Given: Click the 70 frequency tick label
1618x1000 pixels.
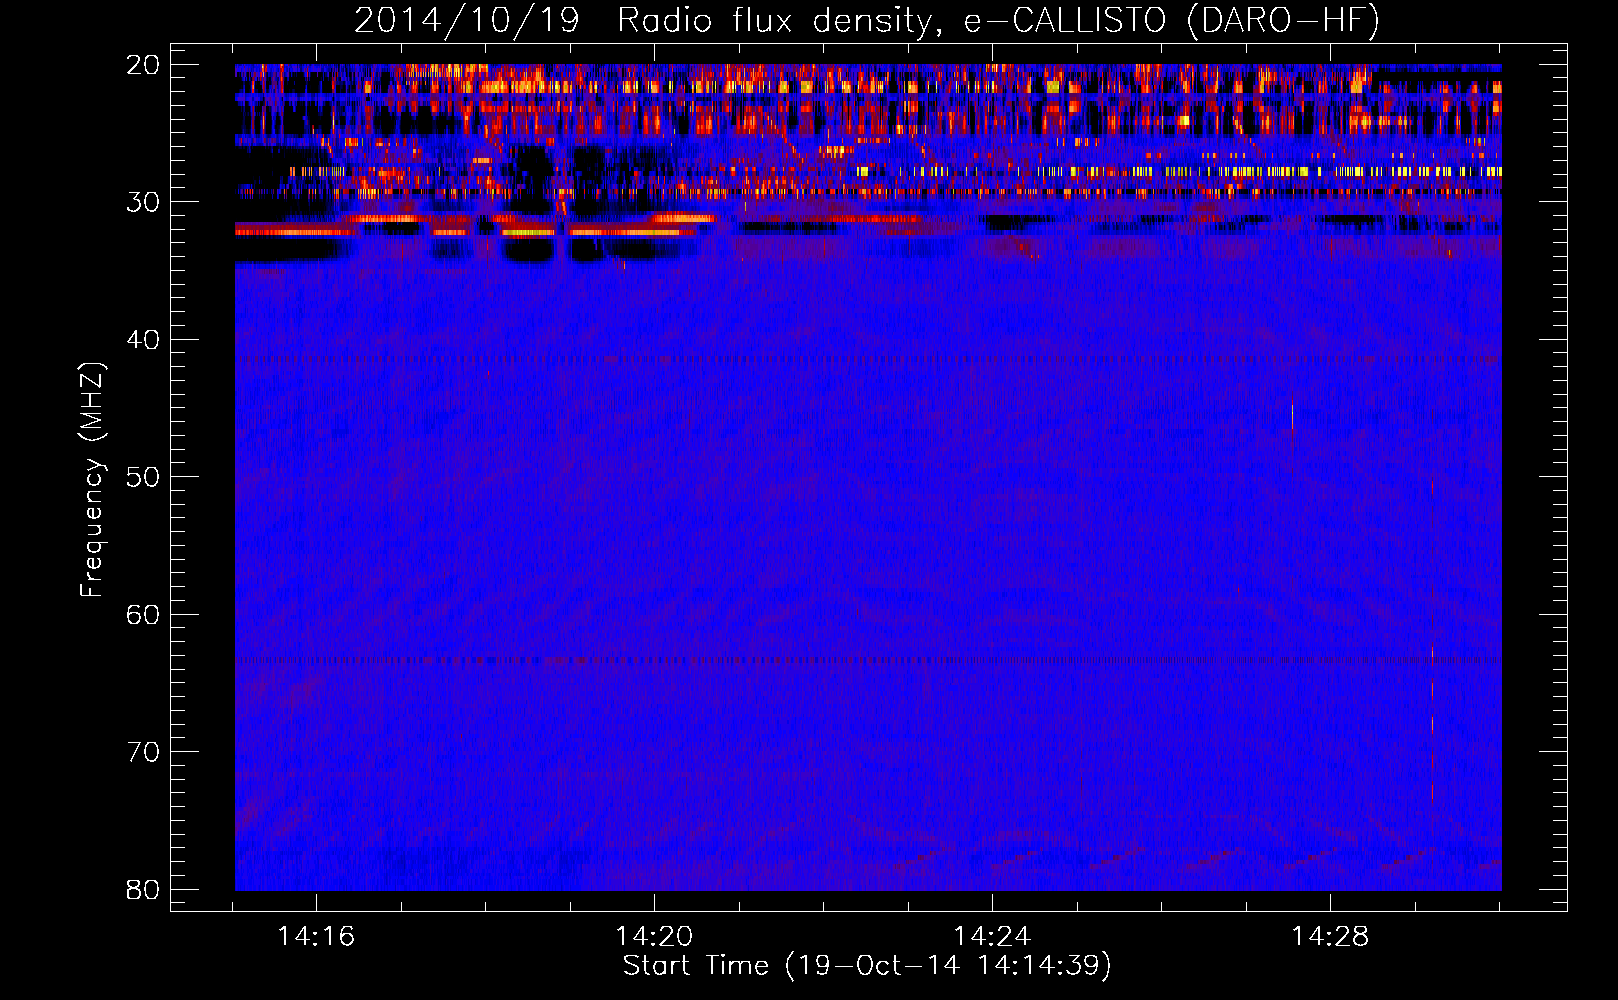Looking at the screenshot, I should (143, 752).
